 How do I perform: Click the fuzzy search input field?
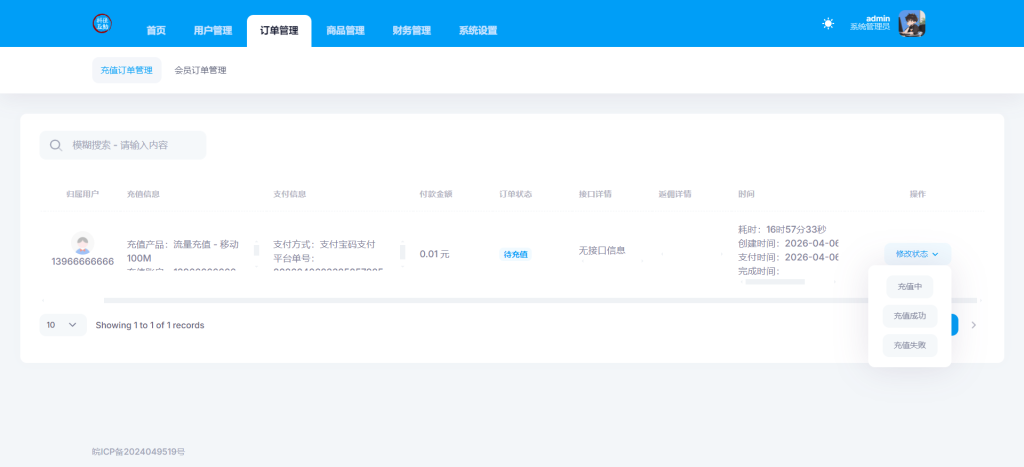pos(135,145)
